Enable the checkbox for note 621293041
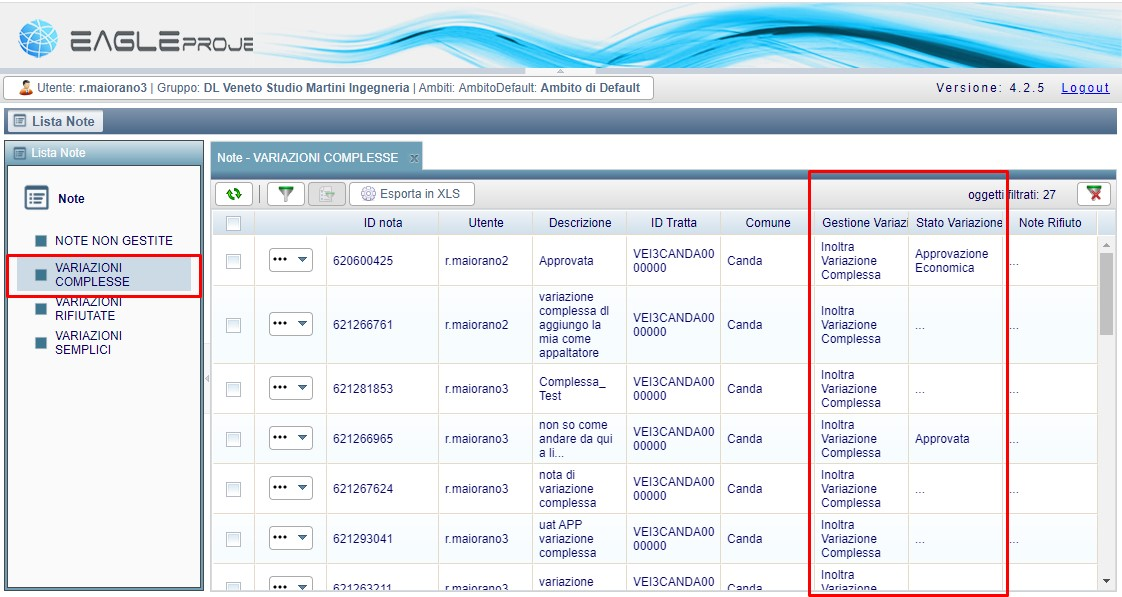1122x597 pixels. 233,539
